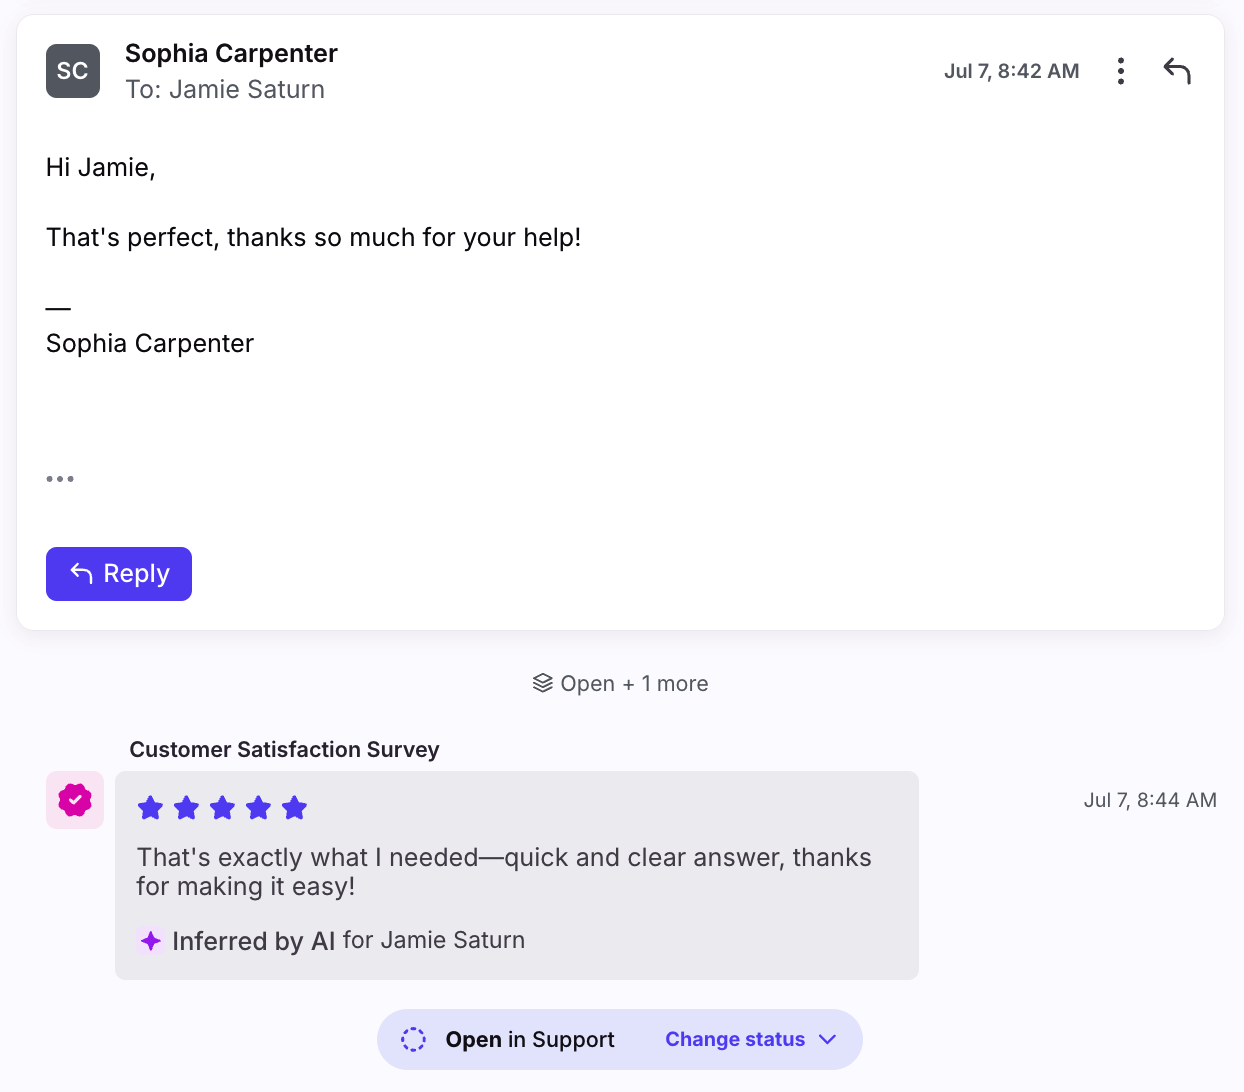Open the Change status dropdown
The width and height of the screenshot is (1244, 1092).
click(751, 1039)
